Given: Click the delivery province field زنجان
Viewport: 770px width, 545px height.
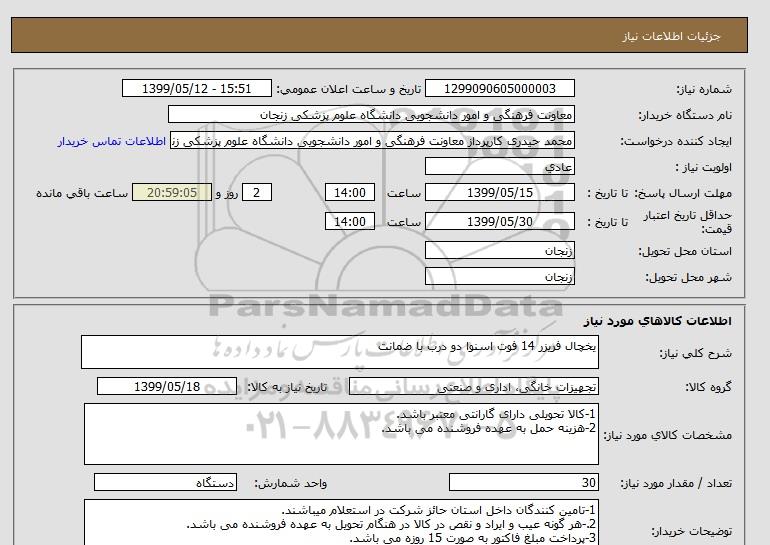Looking at the screenshot, I should click(x=499, y=250).
